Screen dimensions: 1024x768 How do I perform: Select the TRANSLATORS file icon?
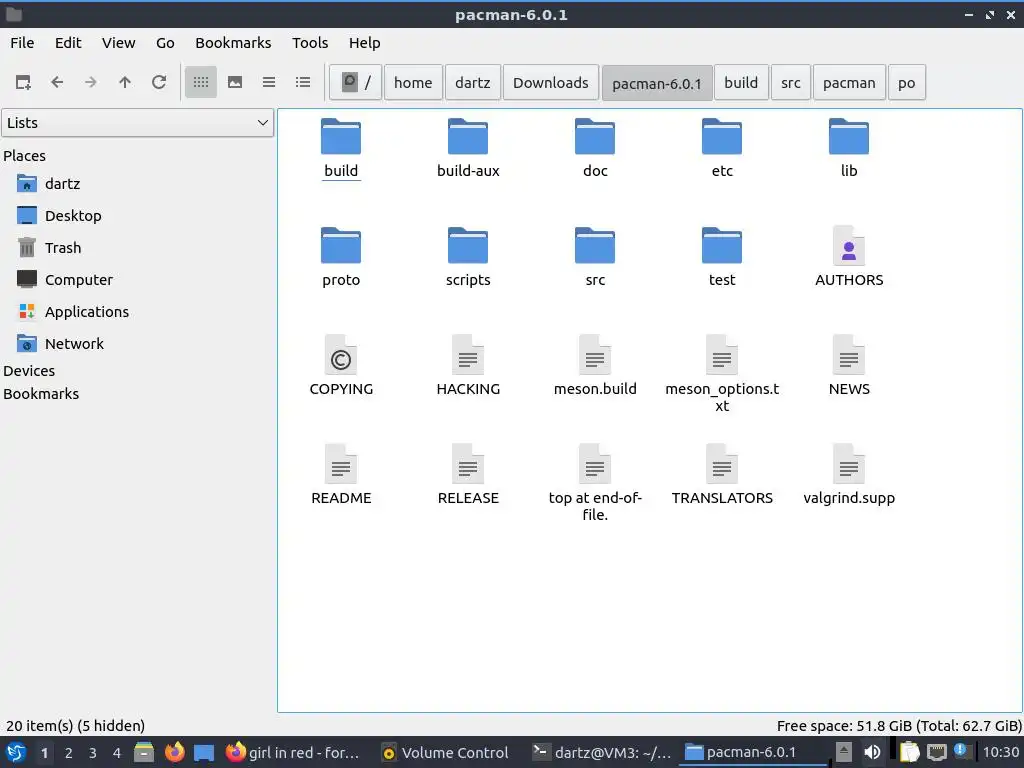pos(722,464)
